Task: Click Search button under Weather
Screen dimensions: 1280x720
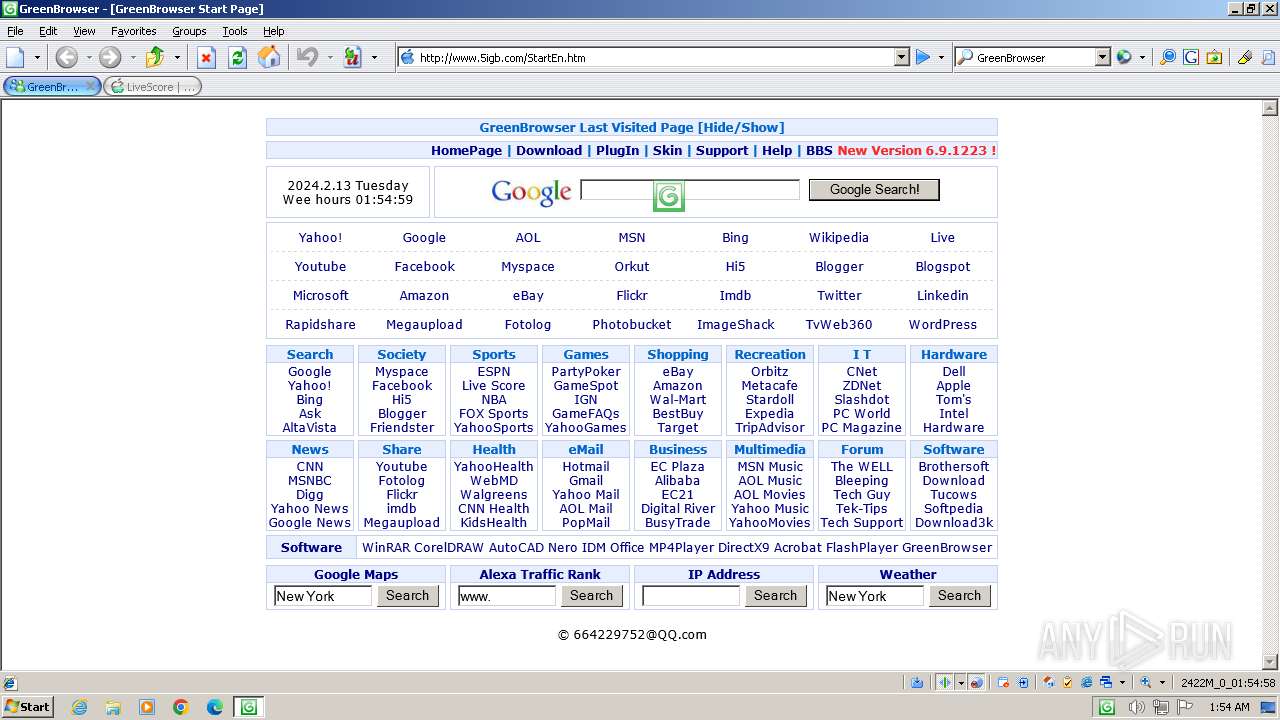Action: click(x=960, y=595)
